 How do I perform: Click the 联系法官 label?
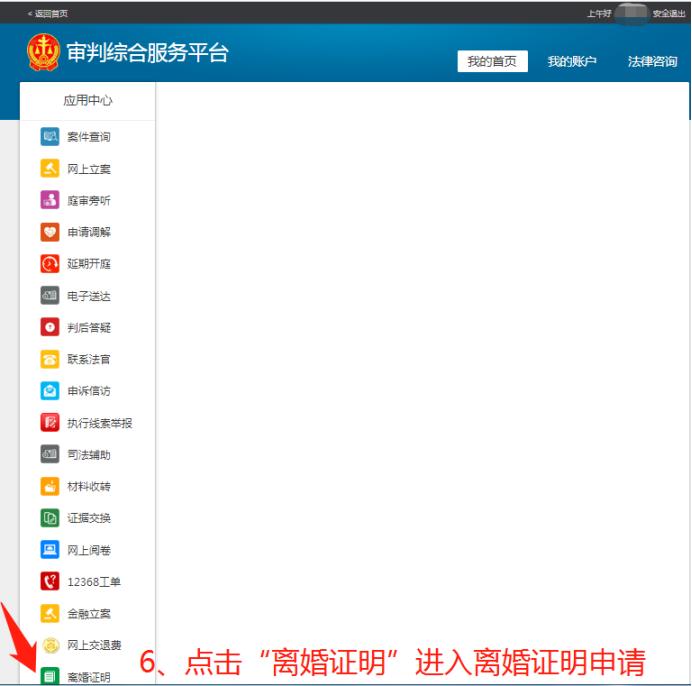pos(89,359)
